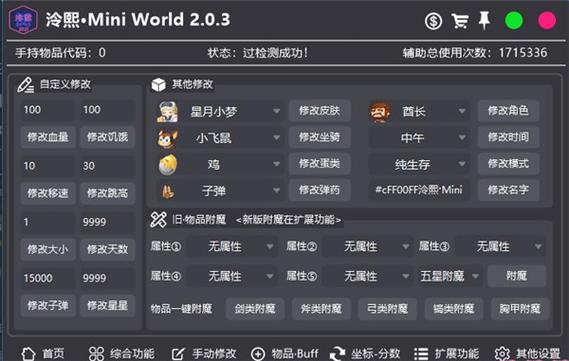
Task: Click the 剑类附魔 button
Action: coord(255,309)
